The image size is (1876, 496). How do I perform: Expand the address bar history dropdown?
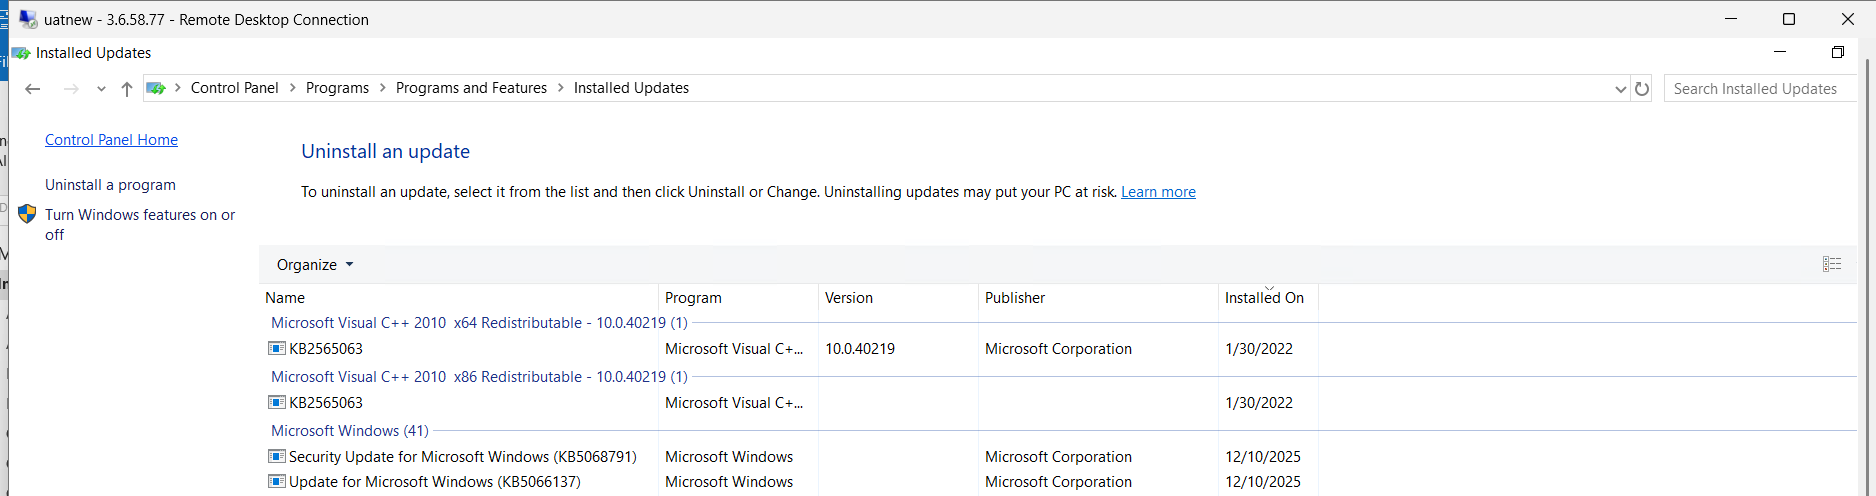(x=1620, y=89)
